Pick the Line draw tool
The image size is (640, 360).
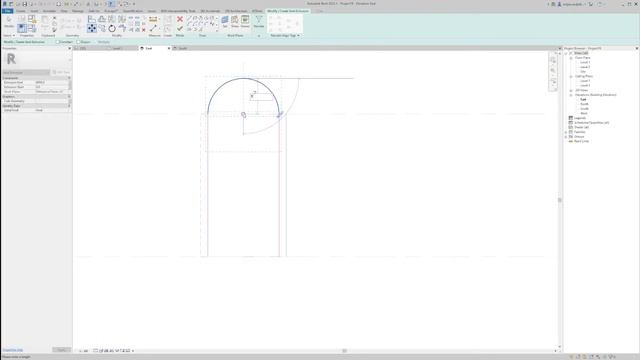coord(189,19)
